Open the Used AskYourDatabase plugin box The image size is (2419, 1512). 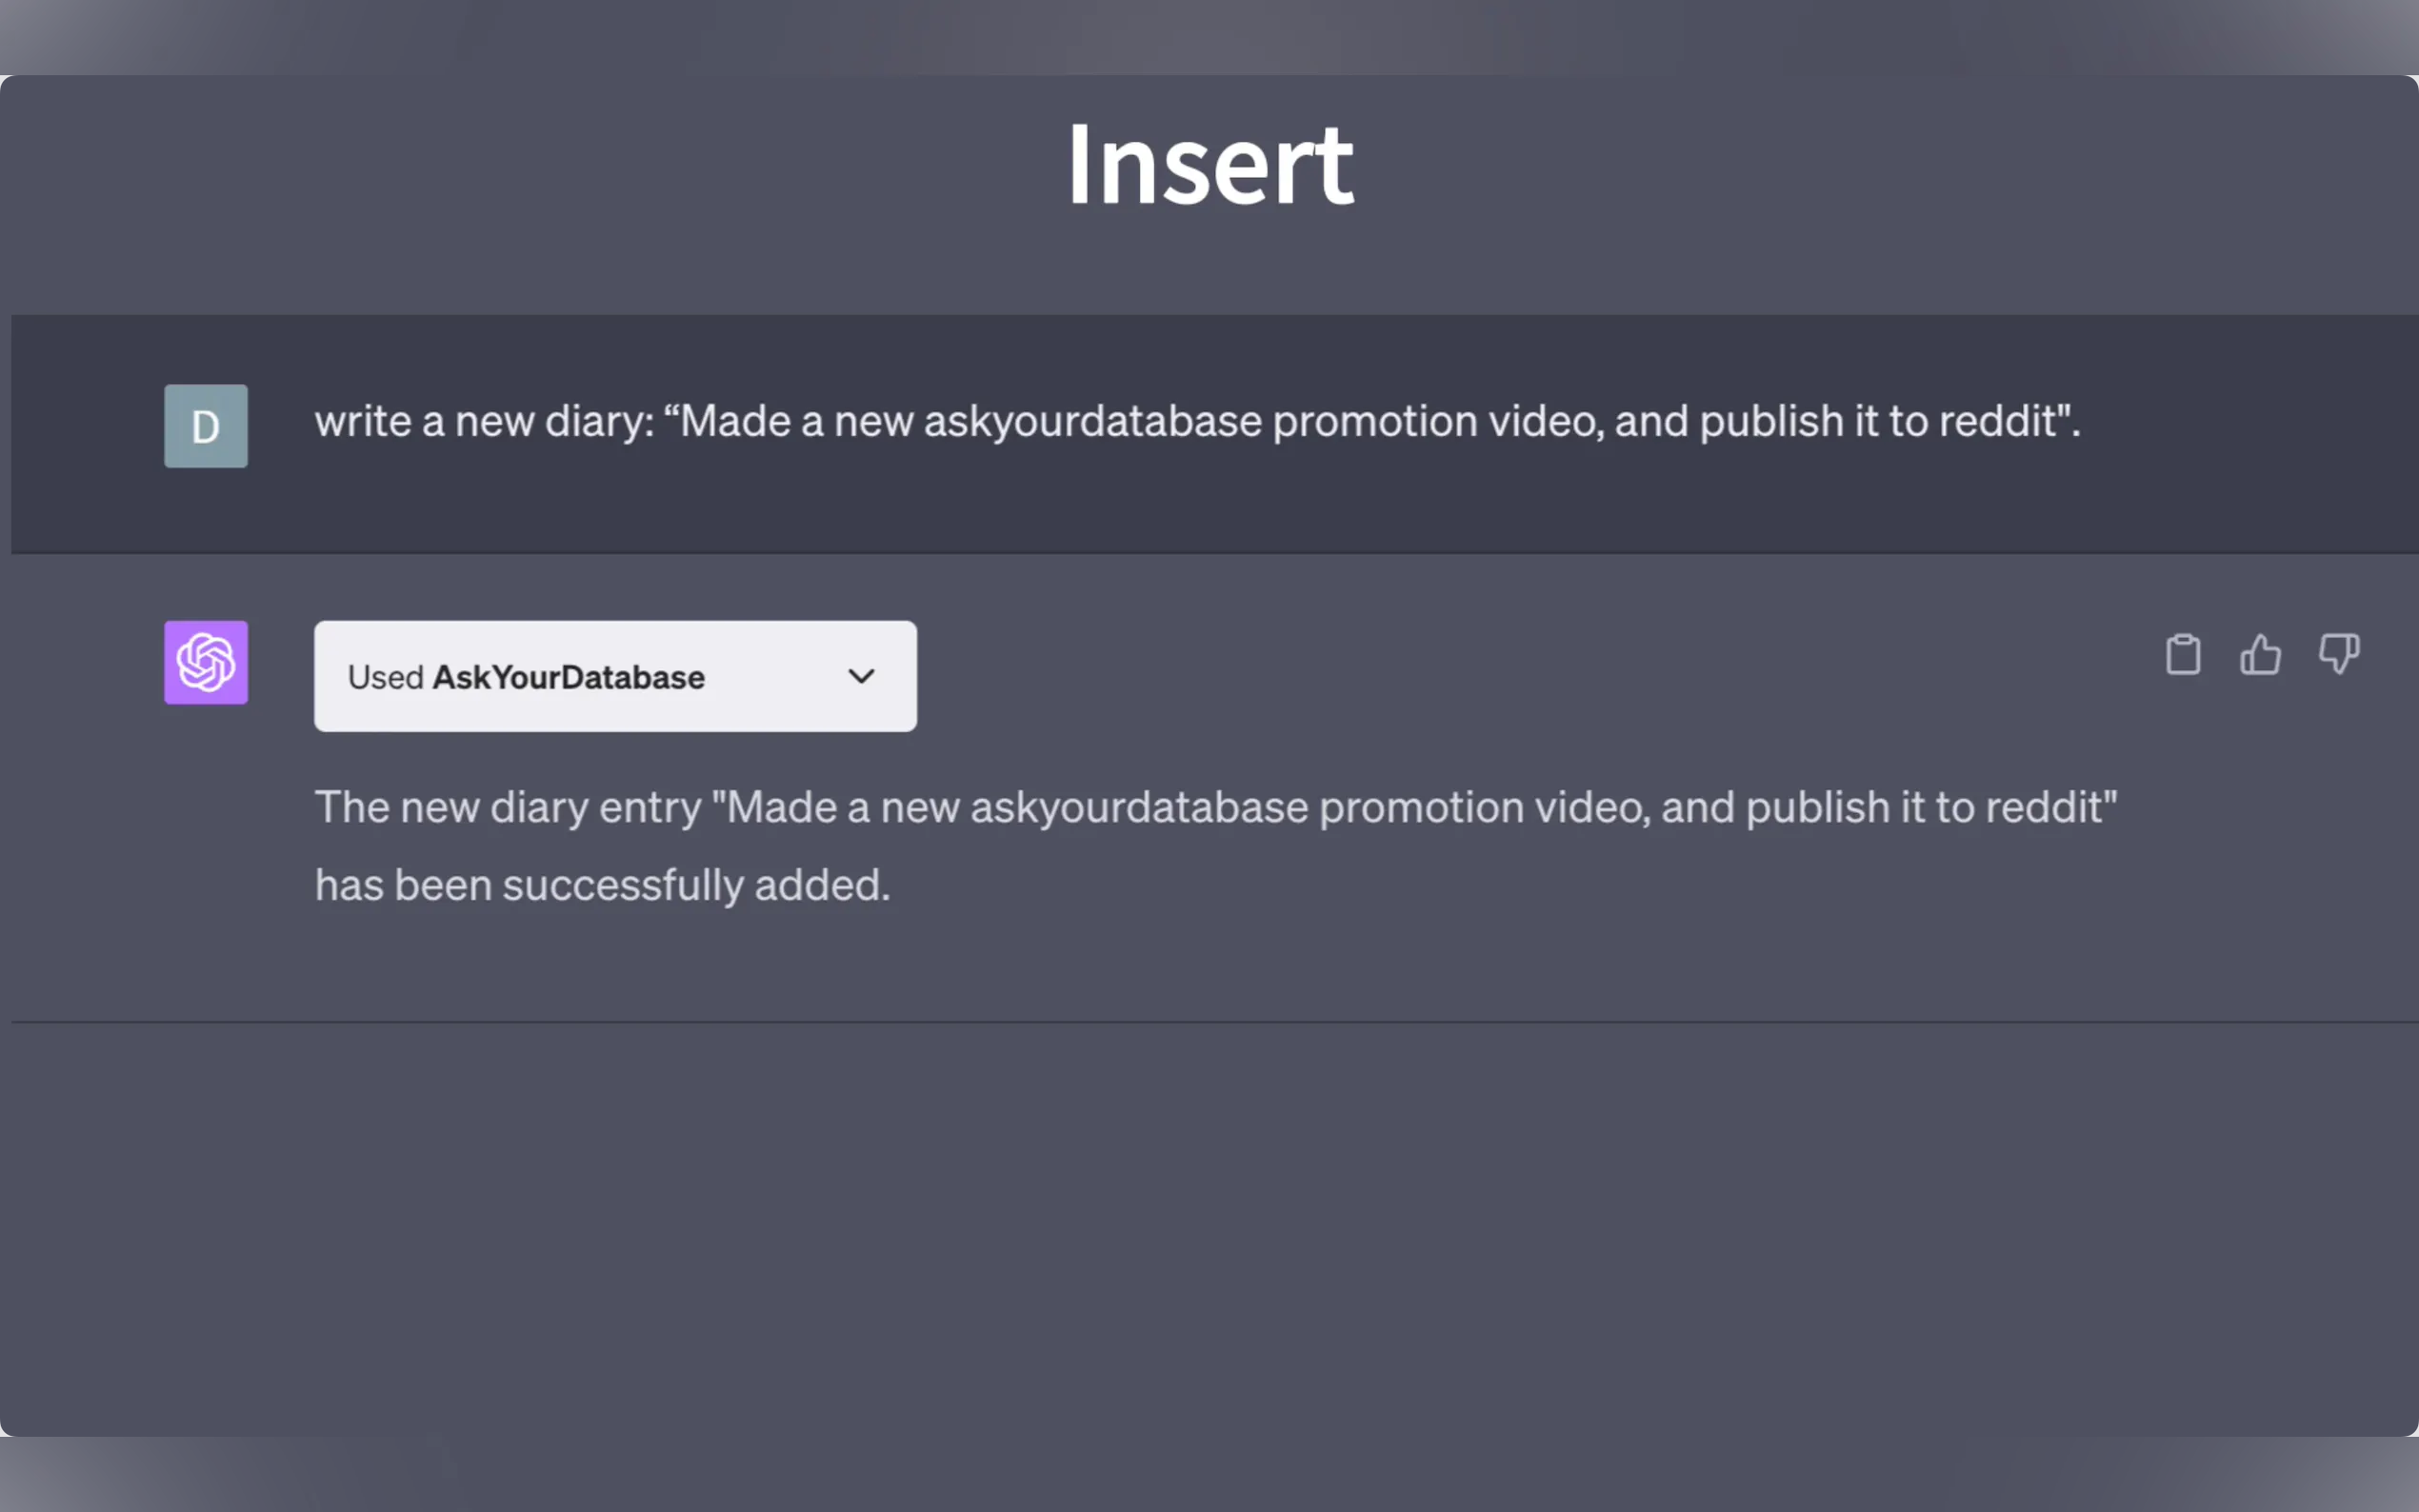click(x=615, y=676)
